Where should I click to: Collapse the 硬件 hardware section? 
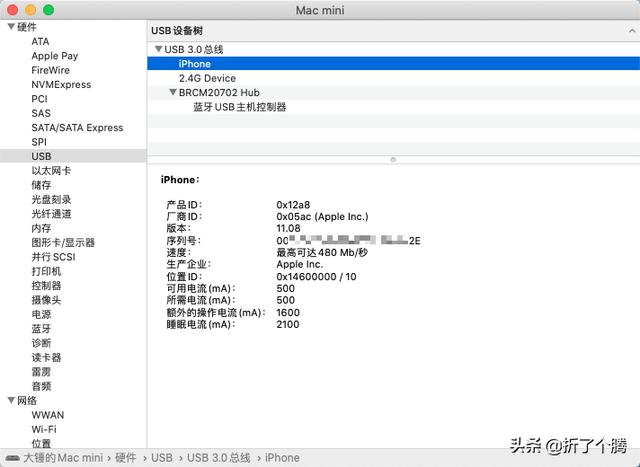click(11, 27)
